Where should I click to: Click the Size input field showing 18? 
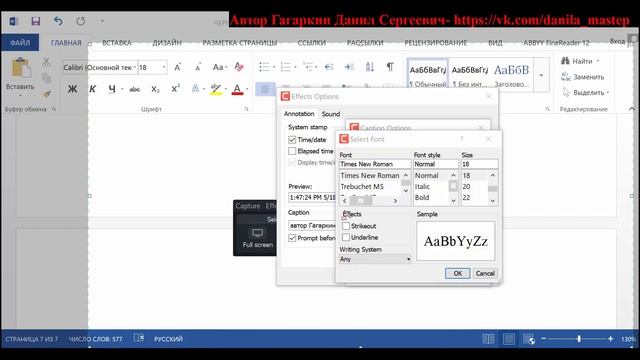479,164
